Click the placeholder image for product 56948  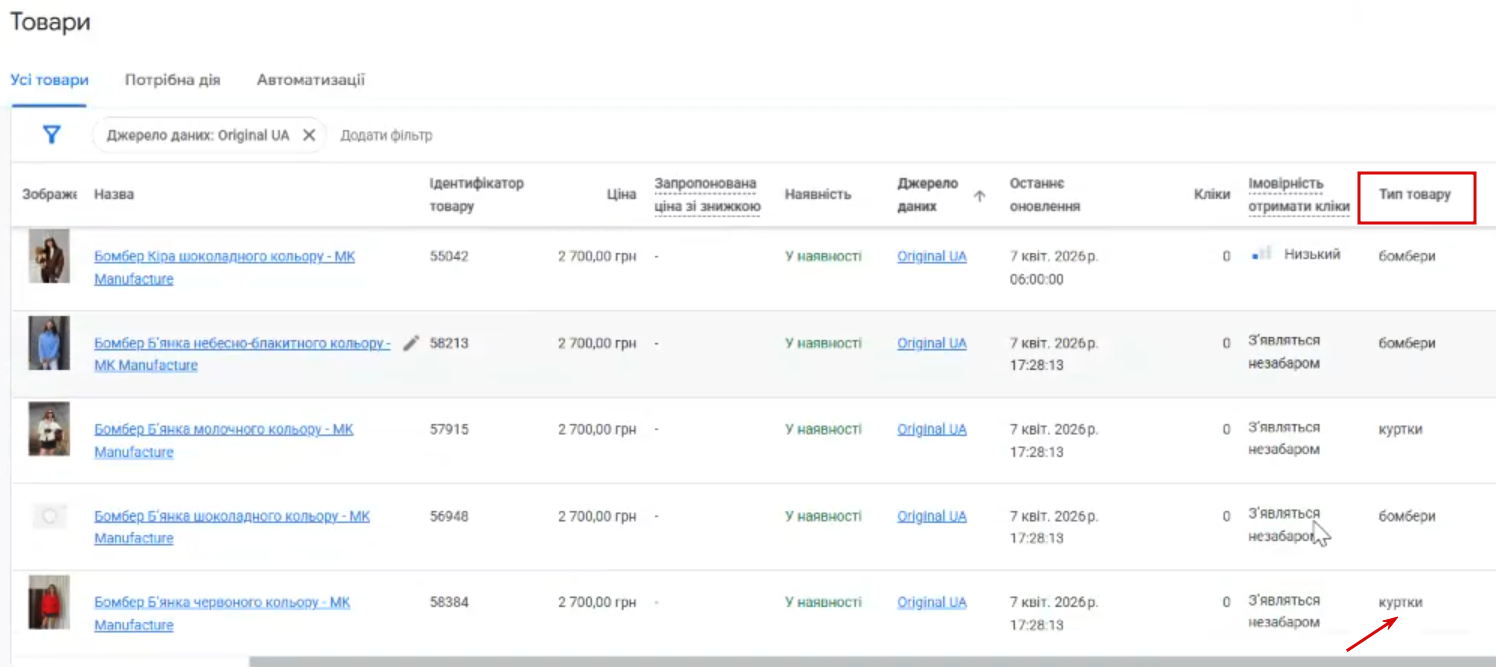[49, 516]
